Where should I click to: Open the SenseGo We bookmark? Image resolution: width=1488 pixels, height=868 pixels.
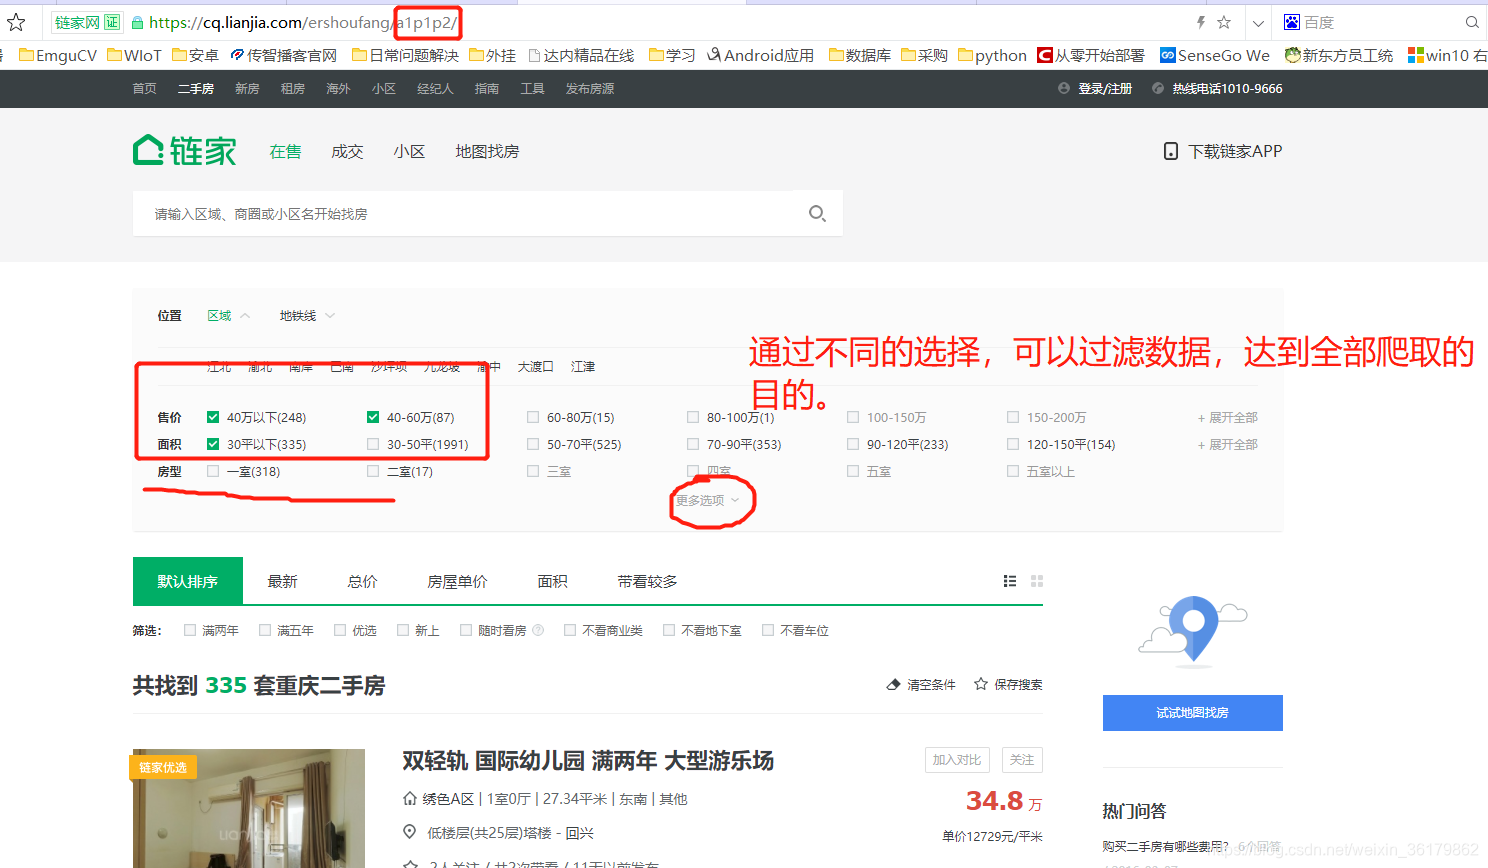click(1215, 55)
